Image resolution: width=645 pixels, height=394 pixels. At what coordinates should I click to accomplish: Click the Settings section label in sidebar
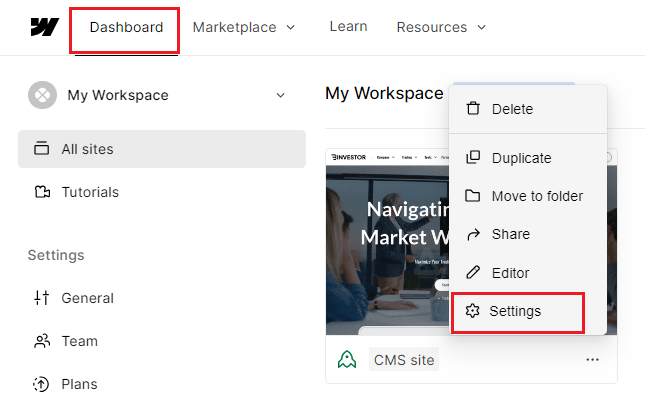click(56, 255)
